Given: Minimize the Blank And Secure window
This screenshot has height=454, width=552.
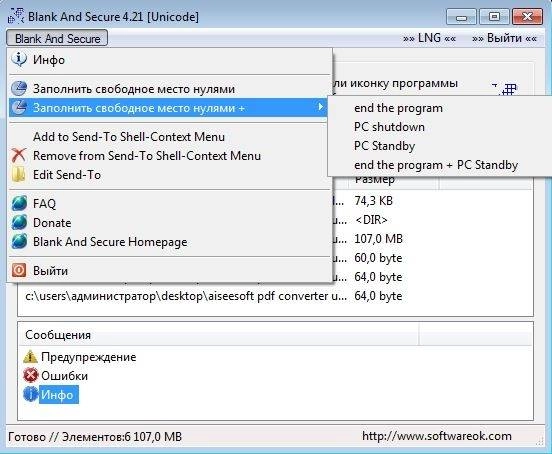Looking at the screenshot, I should [x=461, y=17].
